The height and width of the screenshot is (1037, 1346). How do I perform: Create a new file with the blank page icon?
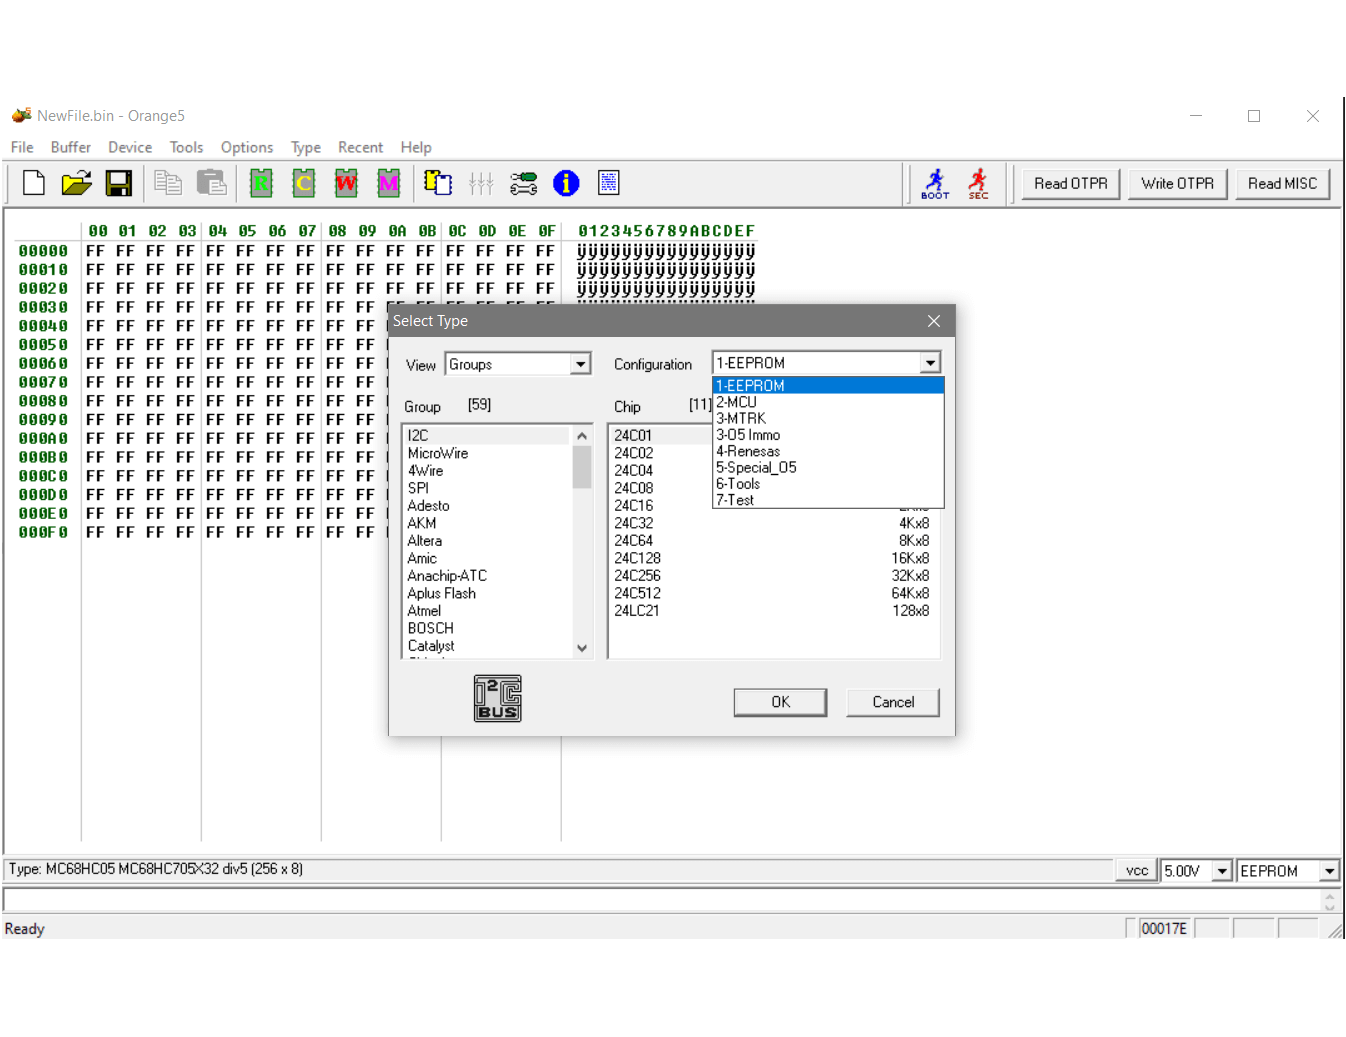[32, 183]
